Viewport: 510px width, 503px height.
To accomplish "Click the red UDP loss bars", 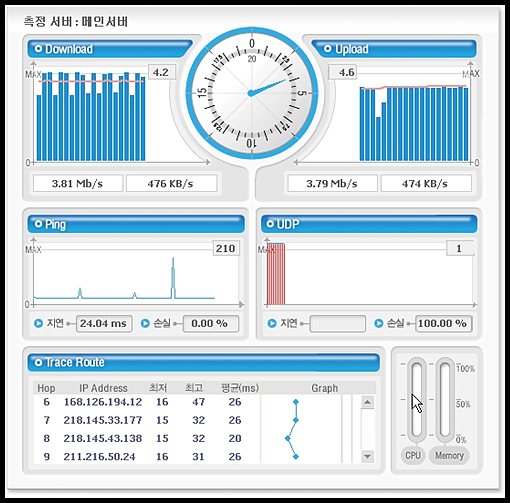I will coord(276,274).
